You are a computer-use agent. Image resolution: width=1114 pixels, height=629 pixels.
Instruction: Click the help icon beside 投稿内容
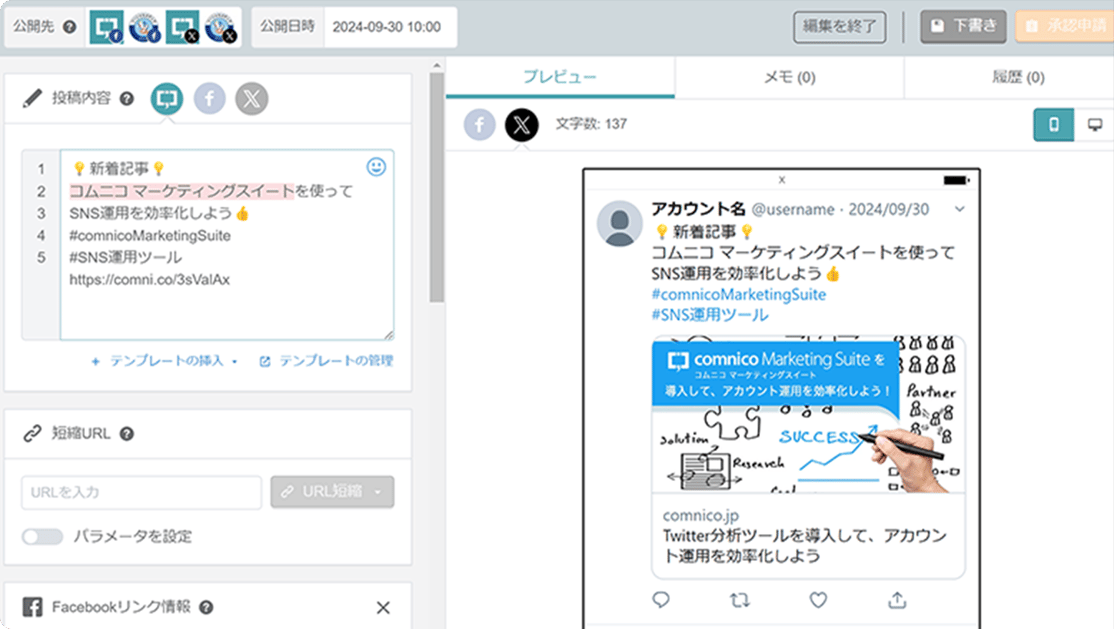pos(126,99)
